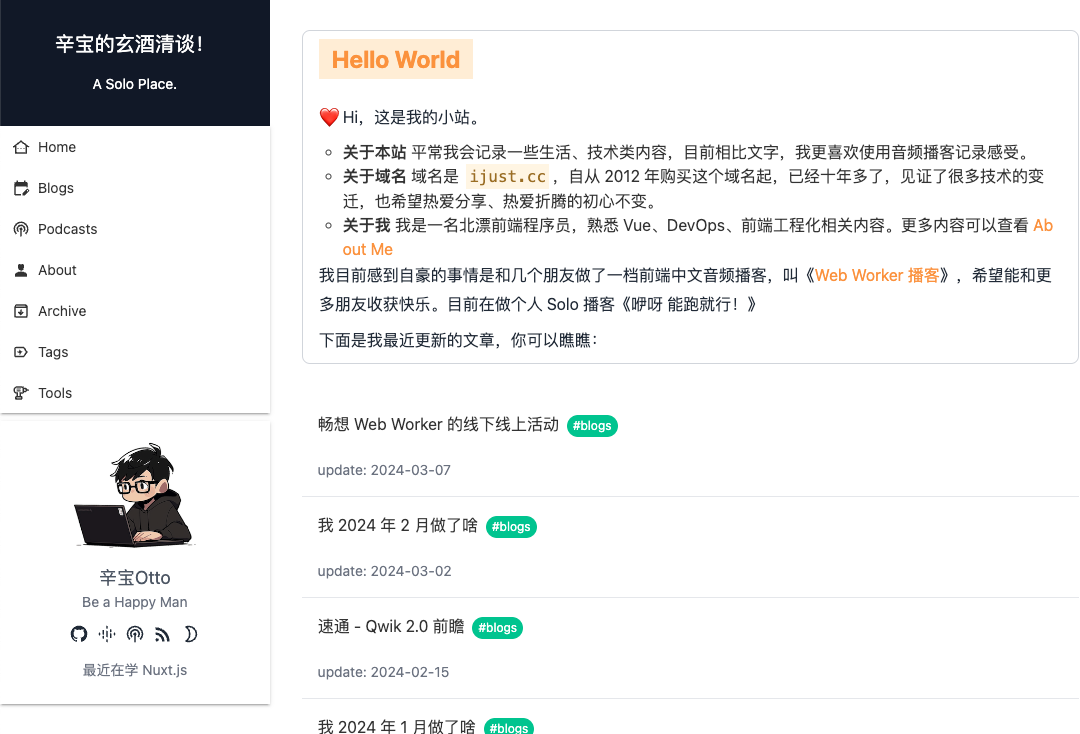Image resolution: width=1080 pixels, height=734 pixels.
Task: Open the Podcasts menu item
Action: 135,229
